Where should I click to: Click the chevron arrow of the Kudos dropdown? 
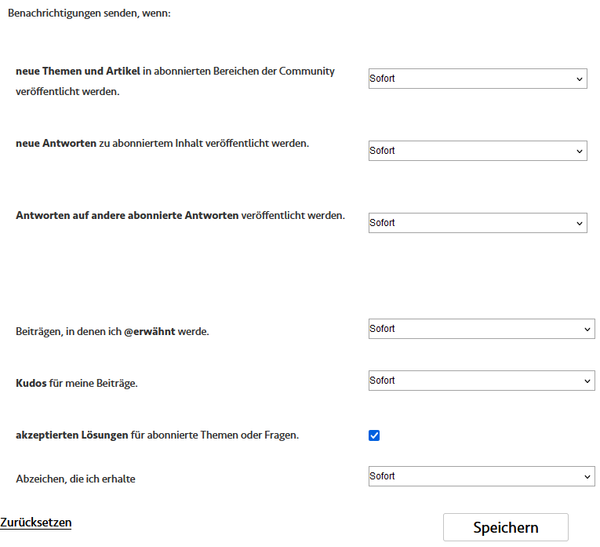tap(587, 381)
